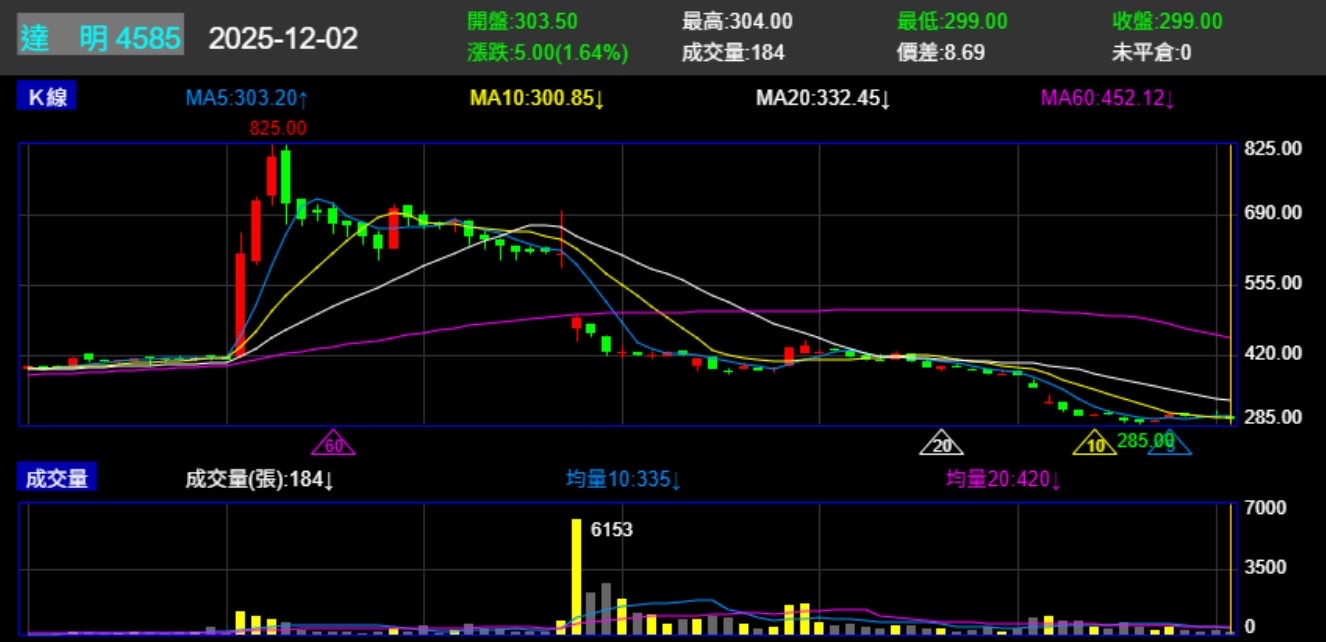
Task: Click the 漲跌:5.00(1.64%) value
Action: 548,53
